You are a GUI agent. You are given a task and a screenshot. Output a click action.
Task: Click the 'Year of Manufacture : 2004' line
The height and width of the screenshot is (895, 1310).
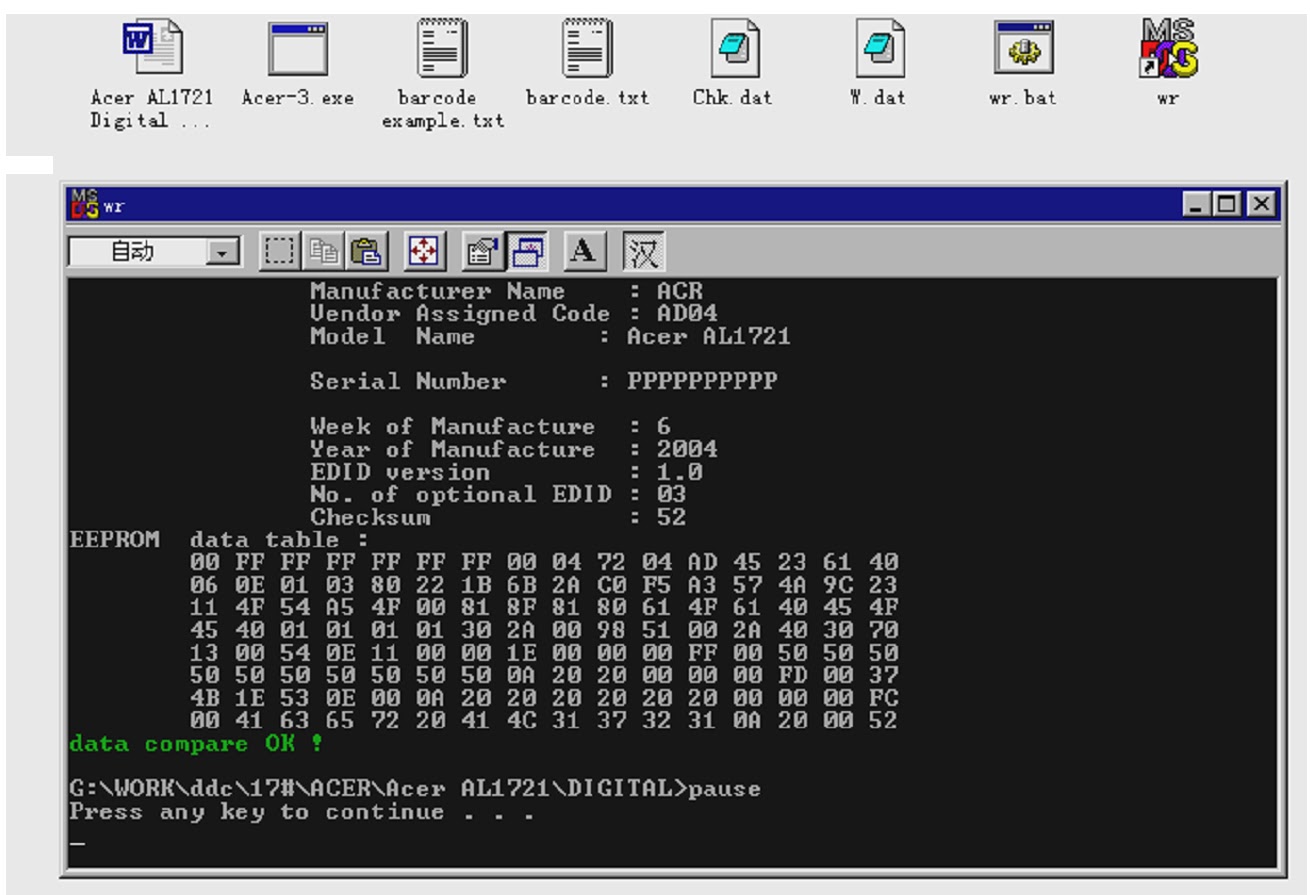click(x=514, y=449)
